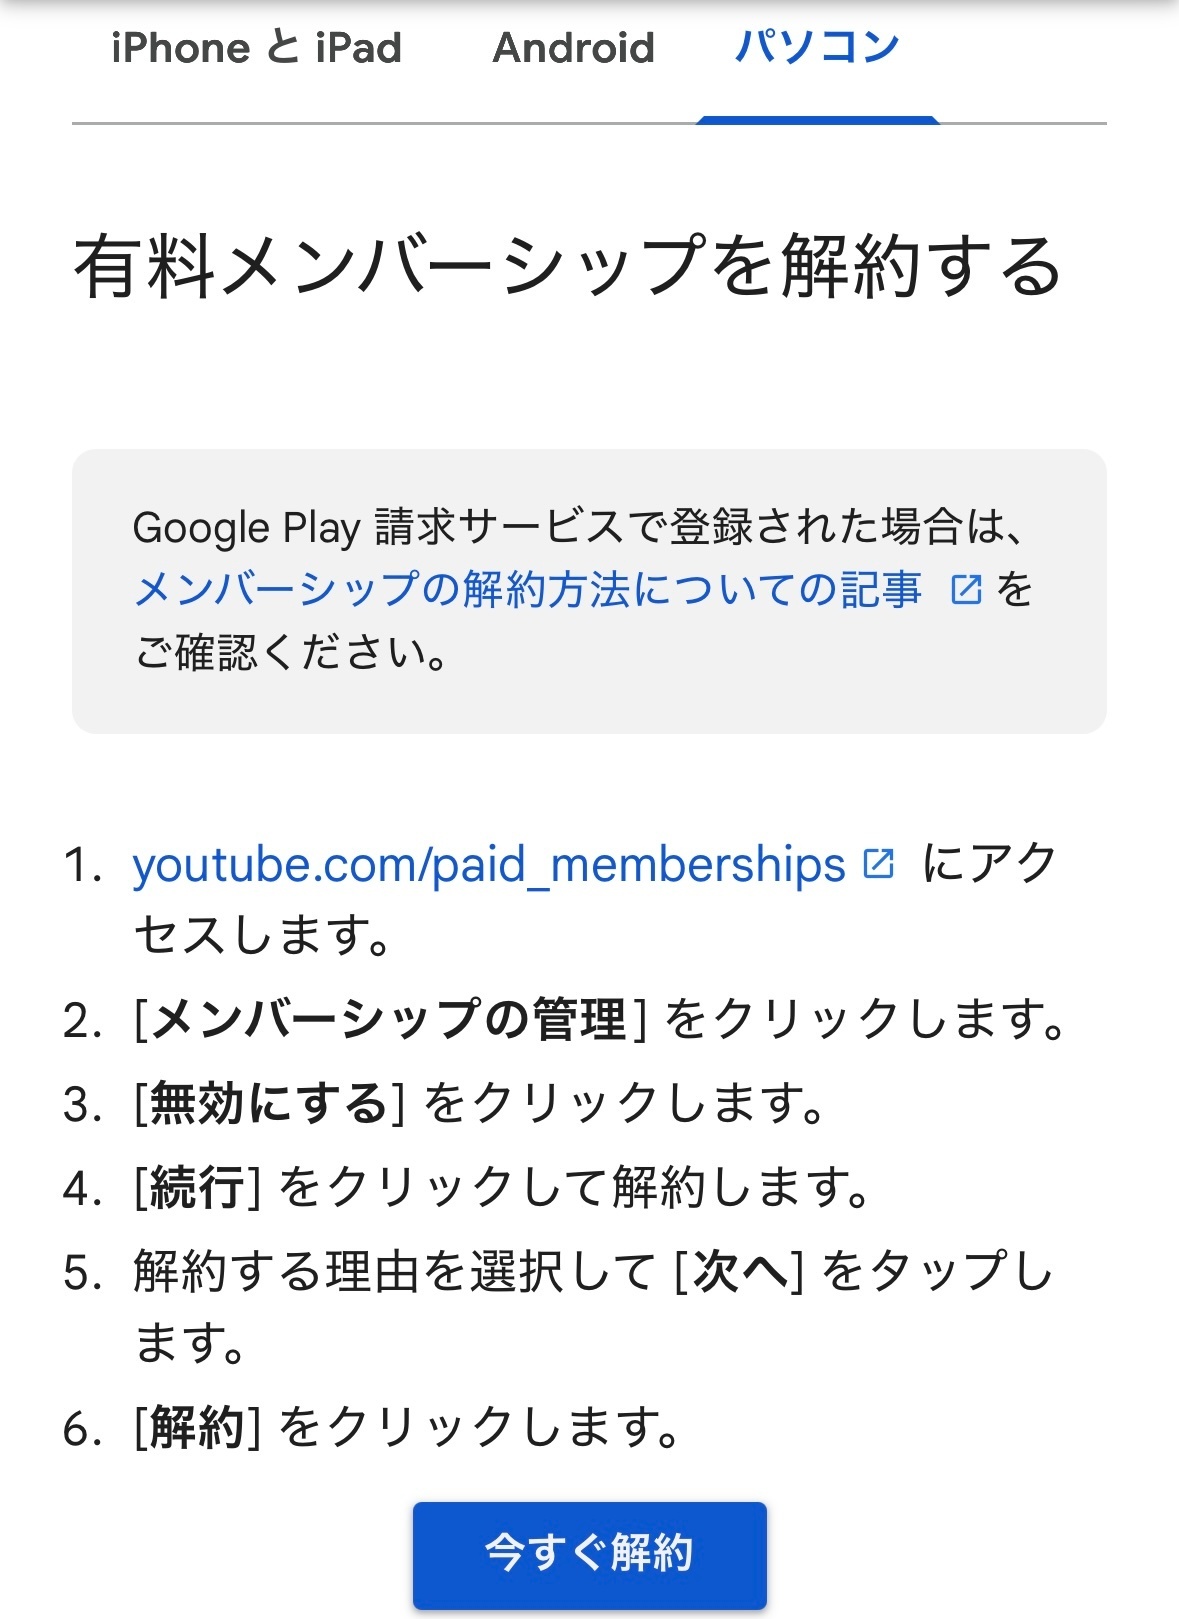Select the パソコン tab

pos(817,48)
